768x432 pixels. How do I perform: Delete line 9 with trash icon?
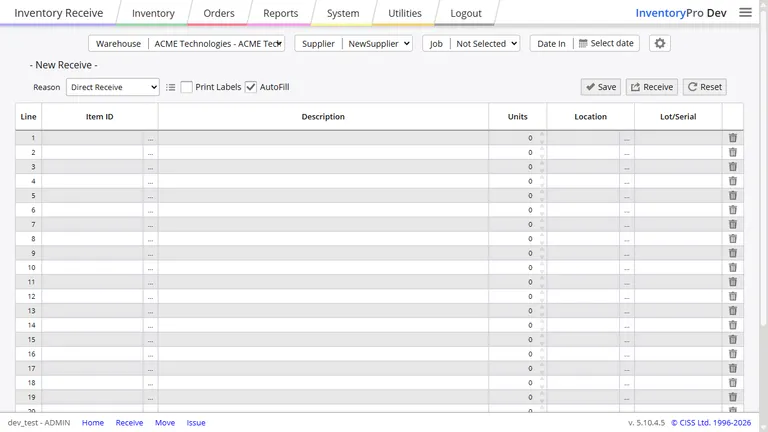pyautogui.click(x=733, y=253)
